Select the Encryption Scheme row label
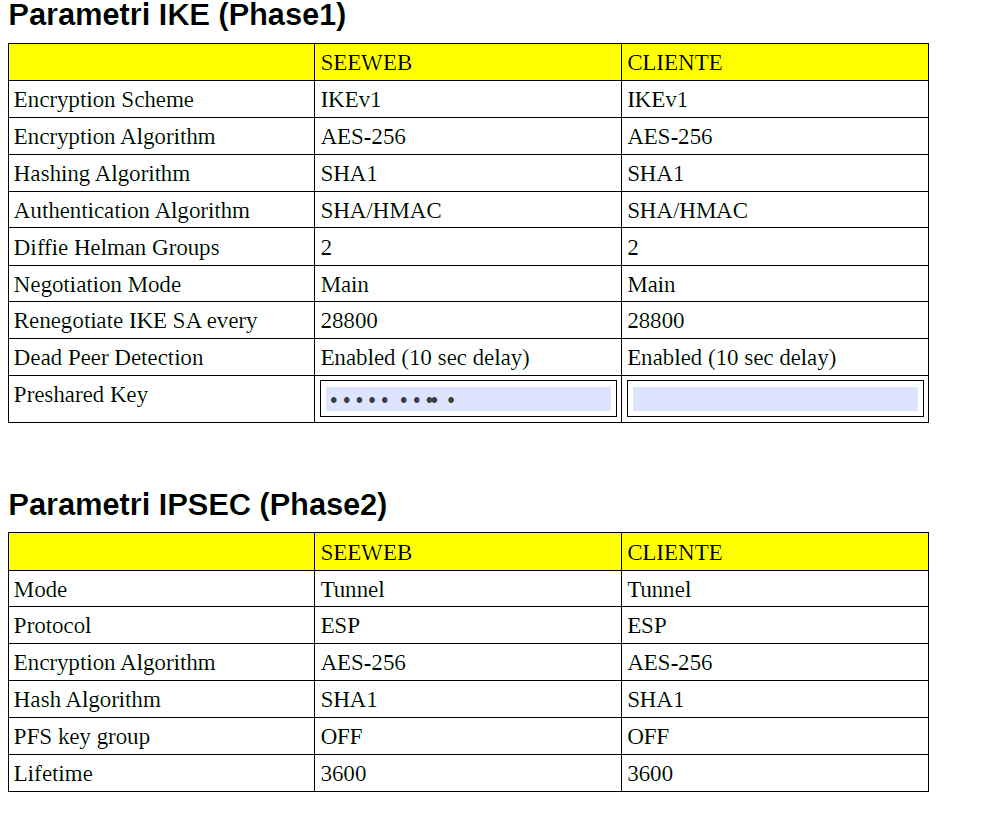Screen dimensions: 1007x824 104,100
